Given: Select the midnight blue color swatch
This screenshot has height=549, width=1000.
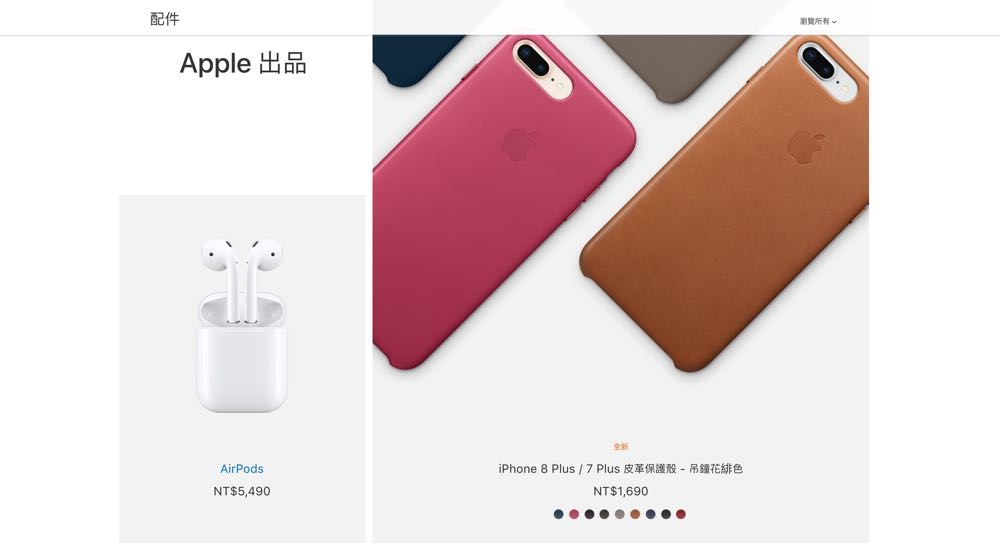Looking at the screenshot, I should point(651,514).
